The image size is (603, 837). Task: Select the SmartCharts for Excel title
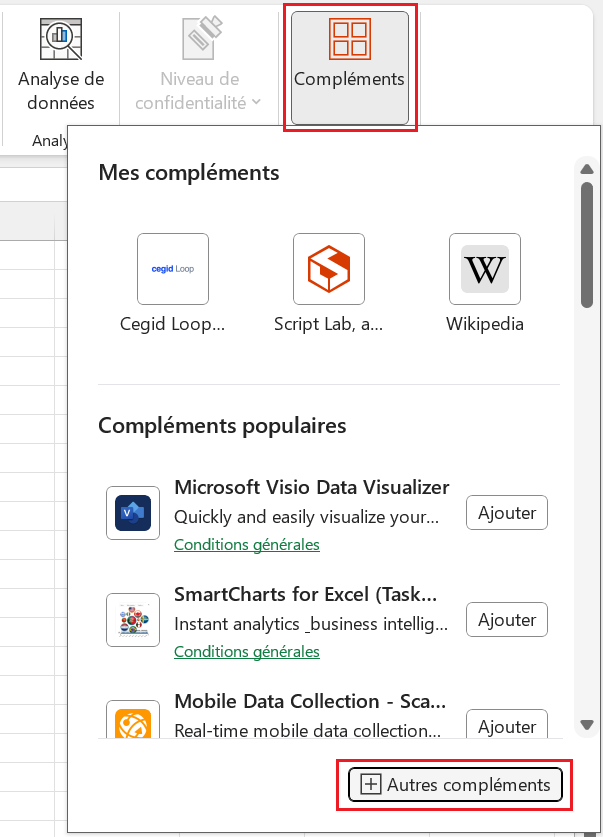[306, 594]
